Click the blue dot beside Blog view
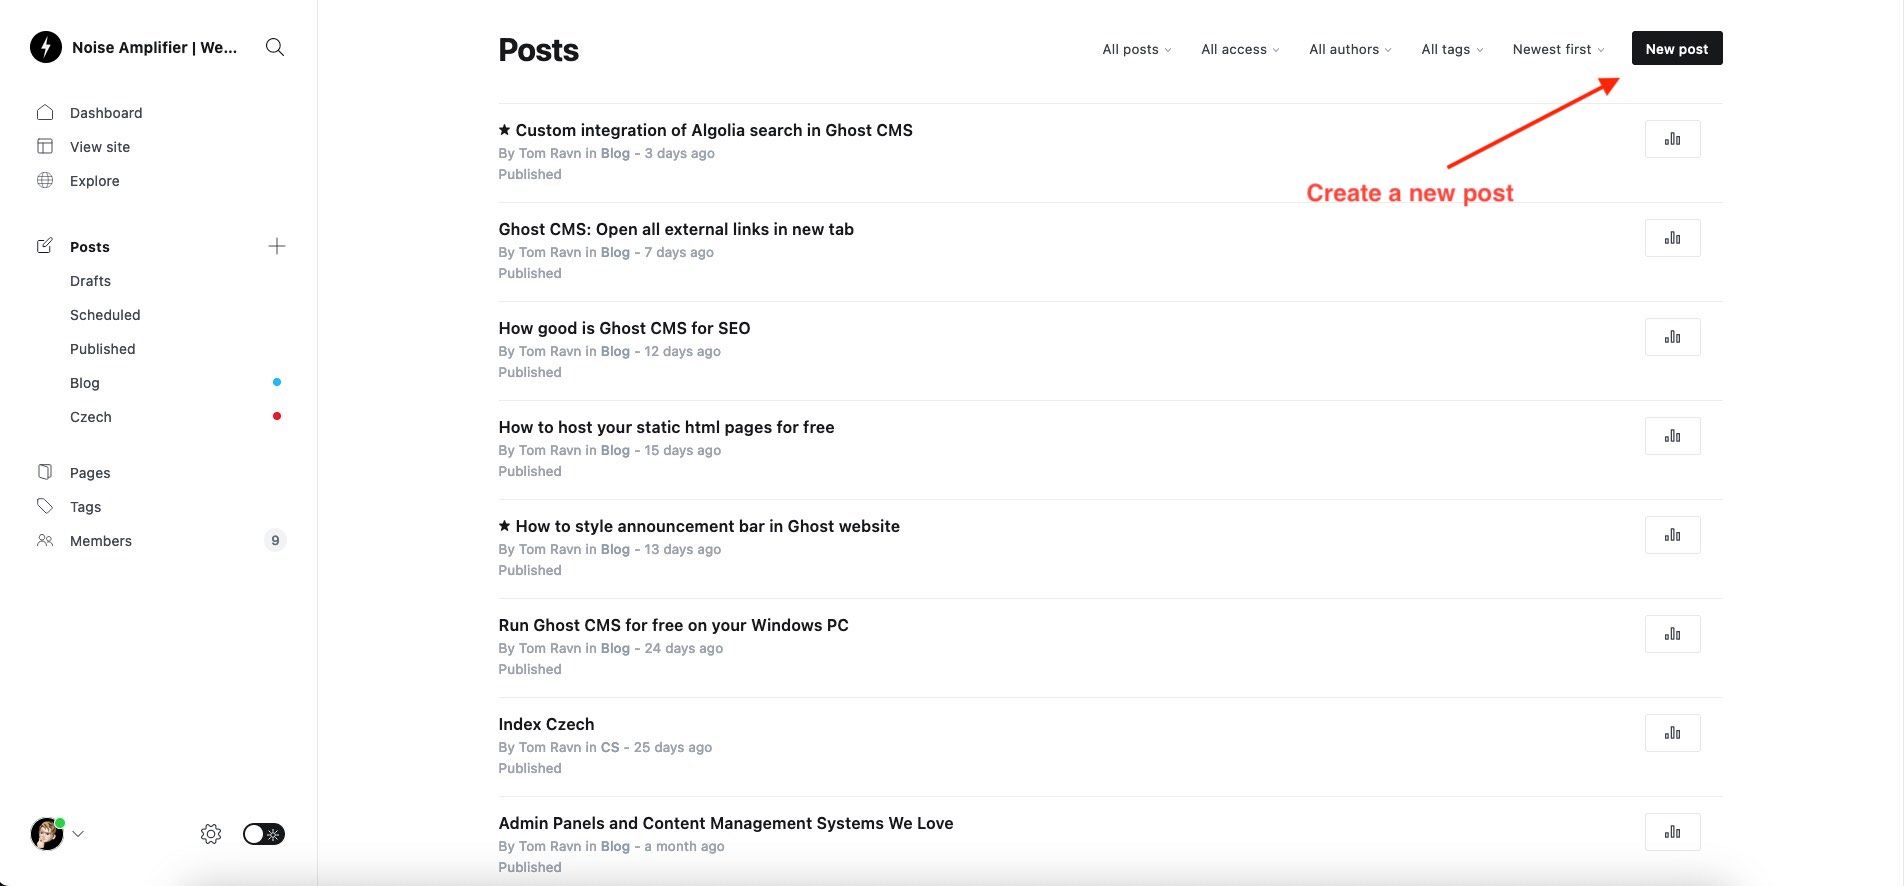 point(277,382)
